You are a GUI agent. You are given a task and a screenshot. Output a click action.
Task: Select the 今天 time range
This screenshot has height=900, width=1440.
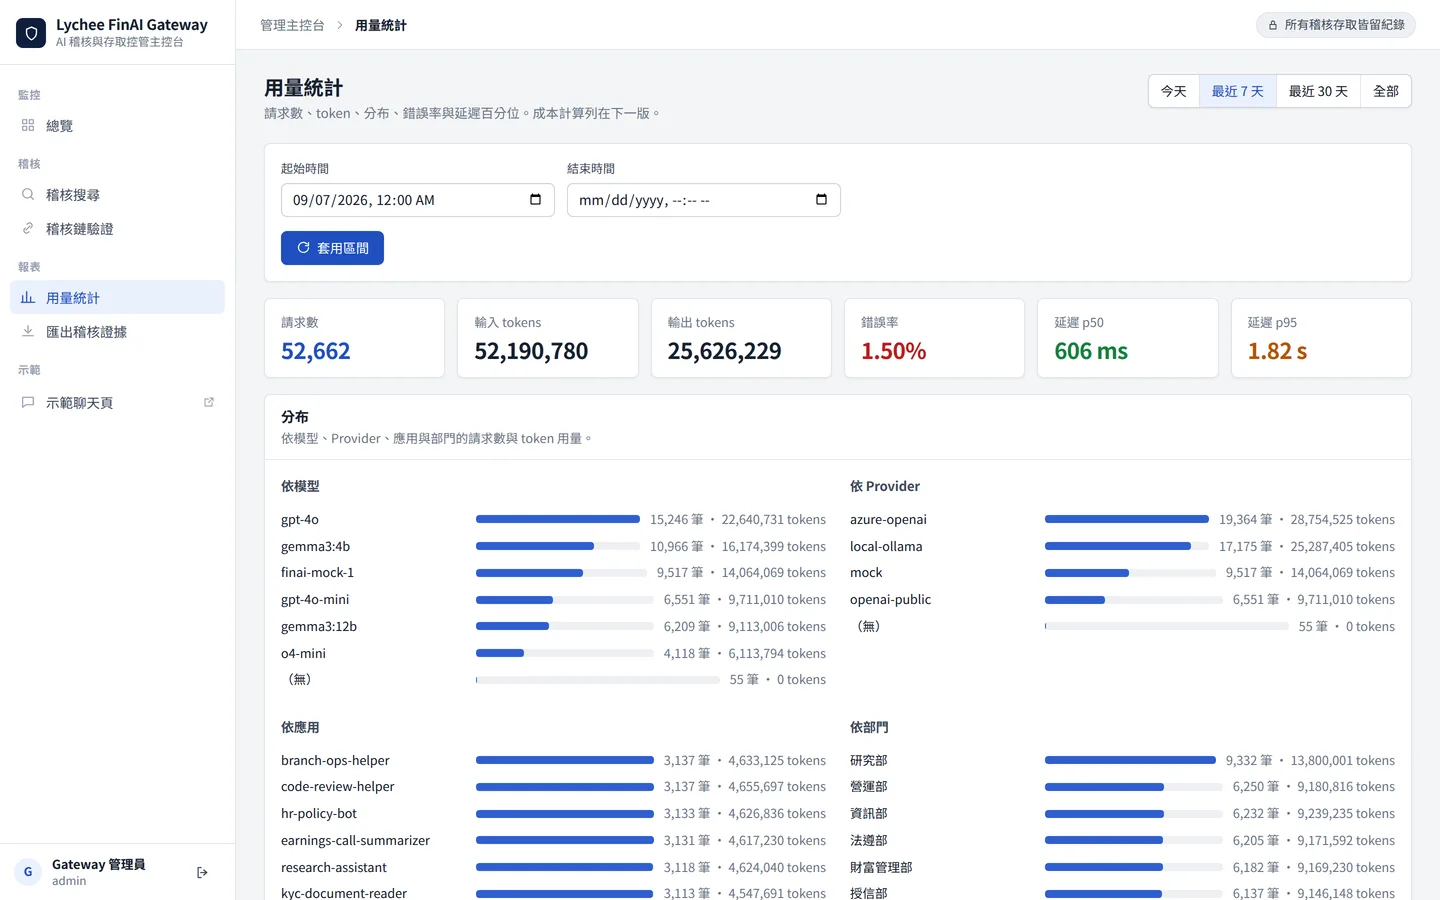click(x=1174, y=91)
